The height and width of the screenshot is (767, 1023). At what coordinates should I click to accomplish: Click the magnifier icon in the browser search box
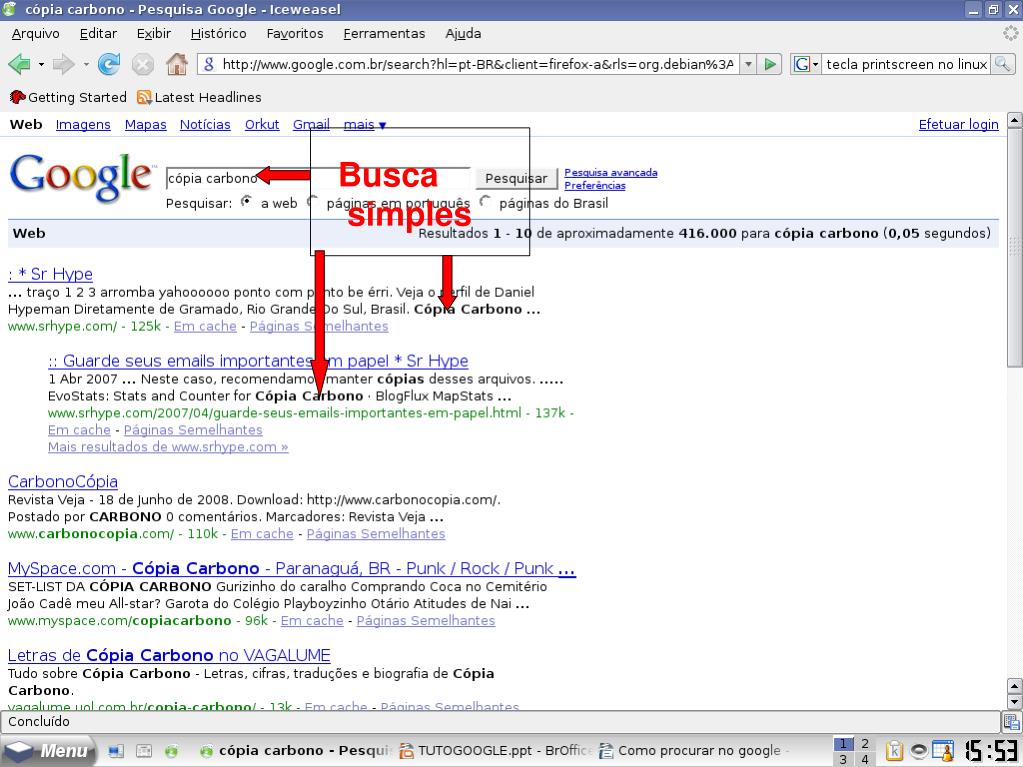1002,64
